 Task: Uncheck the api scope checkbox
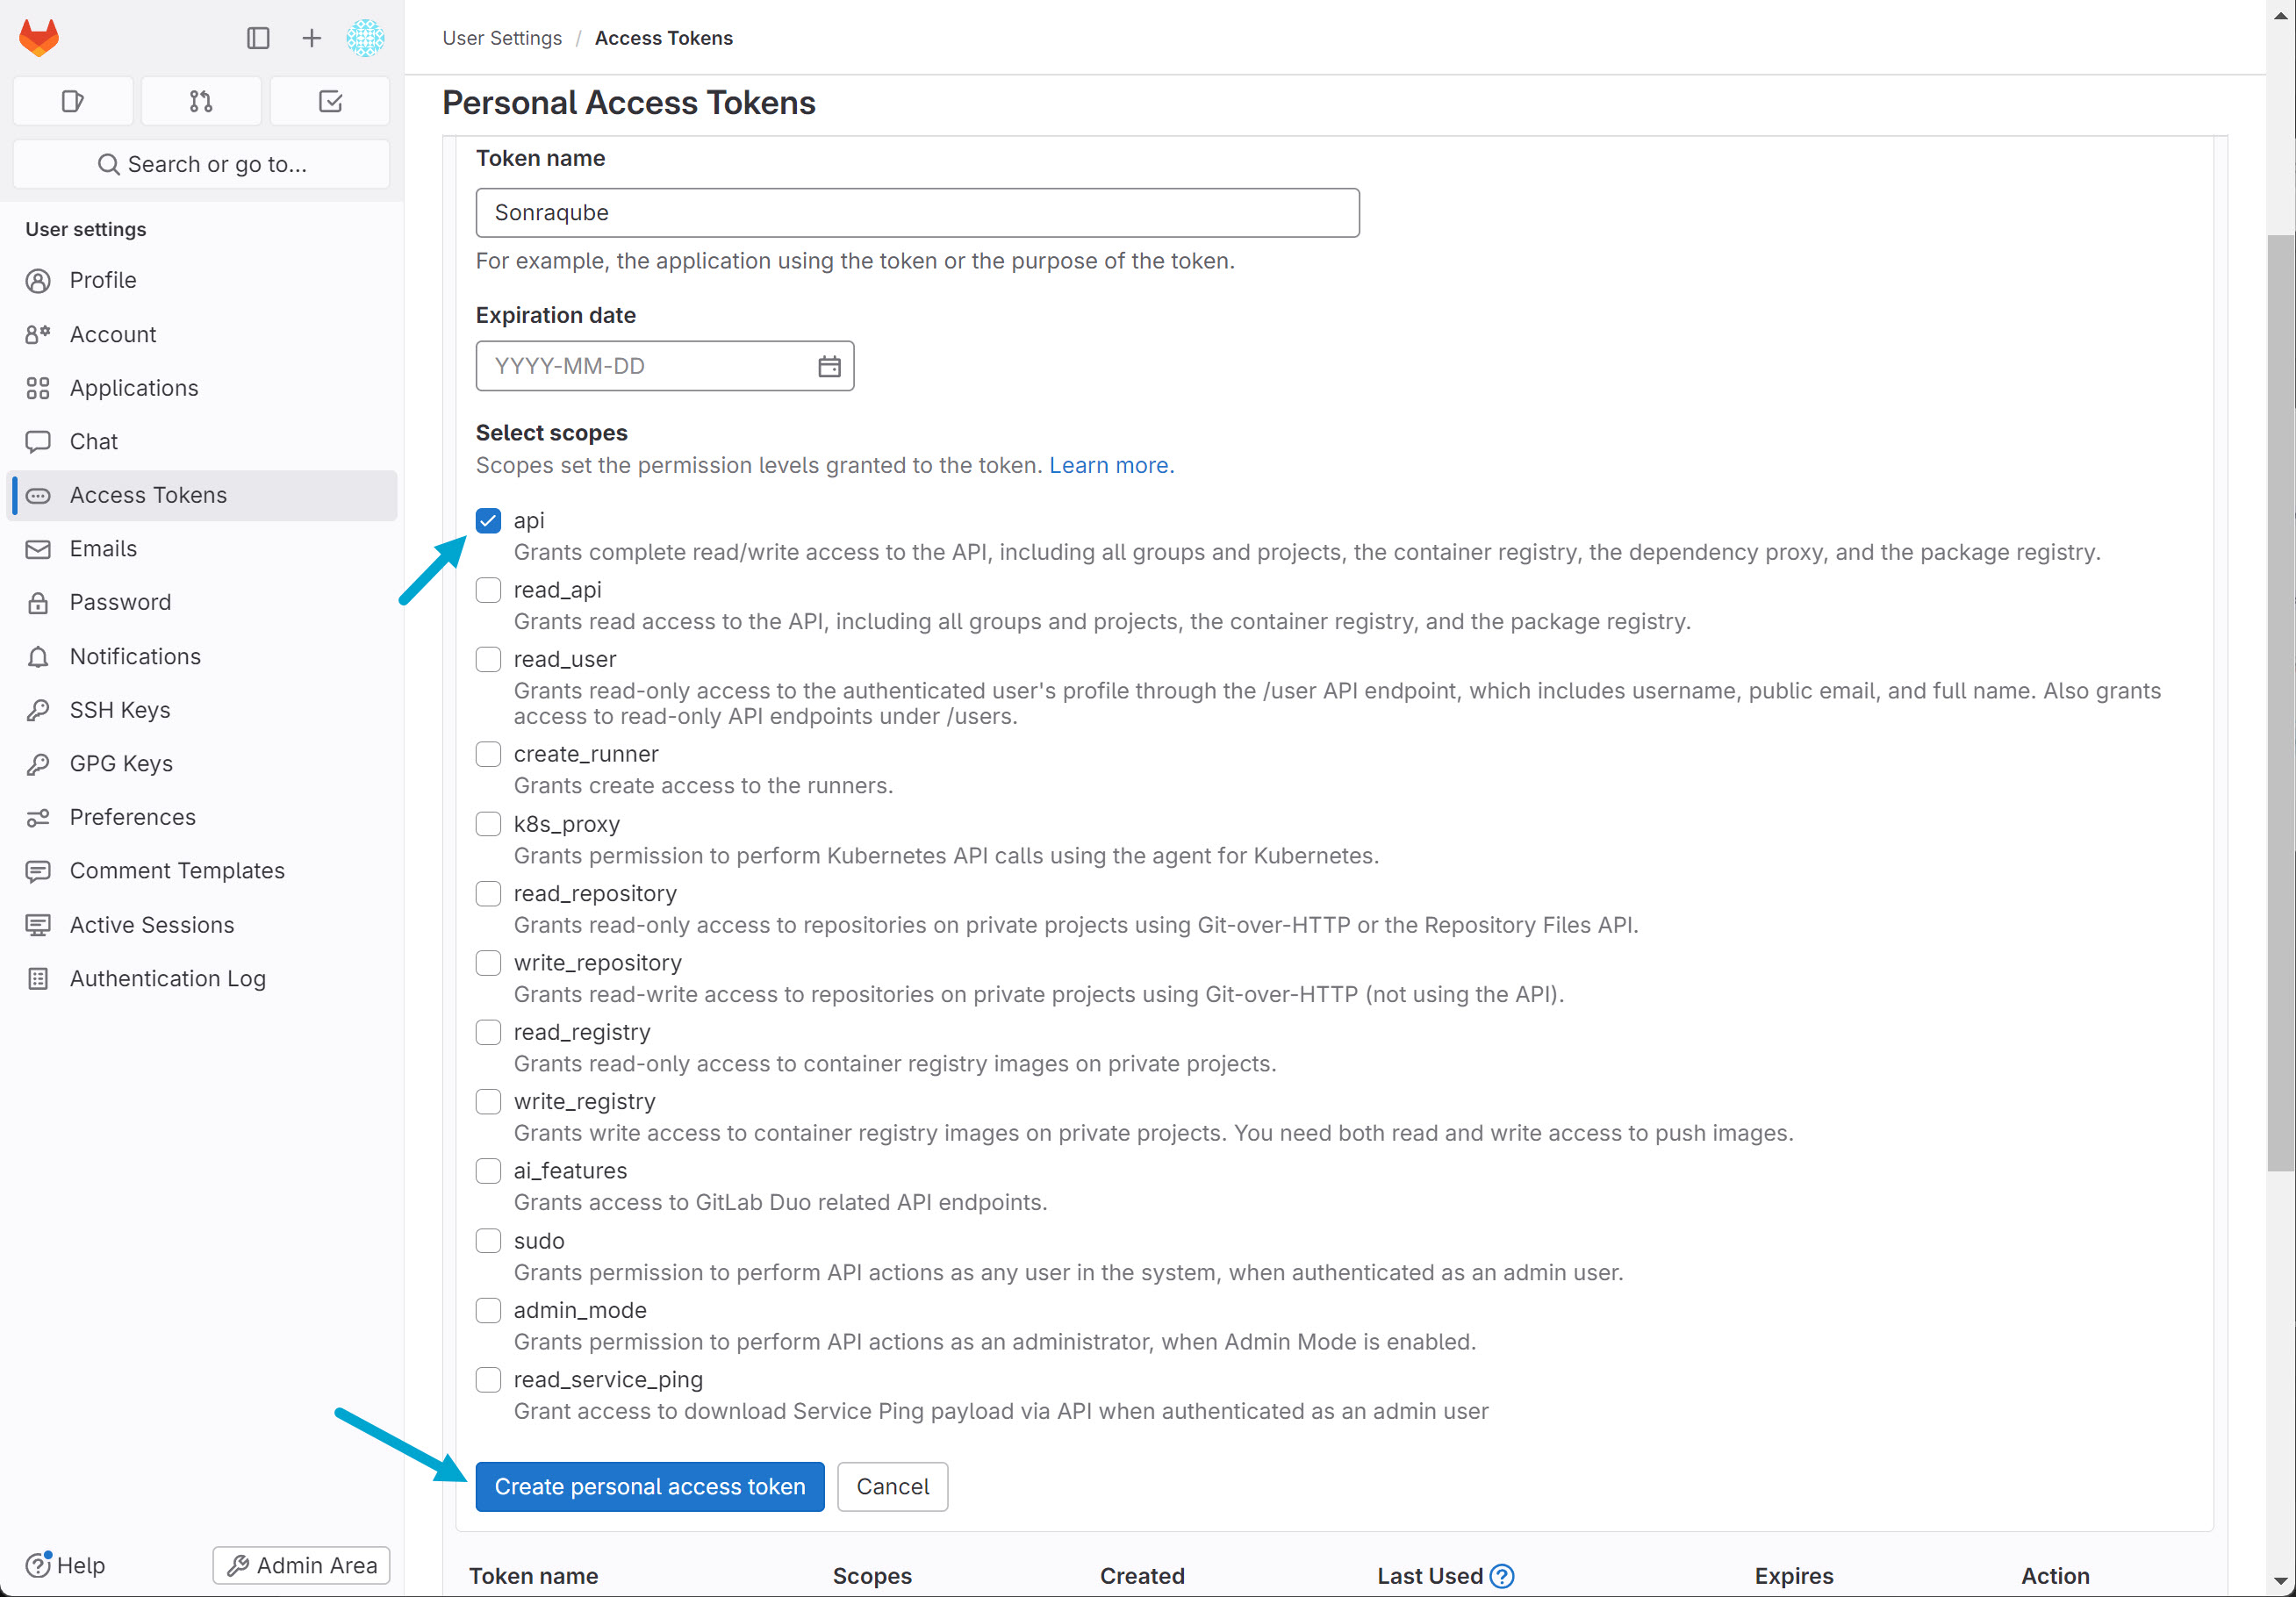pos(488,521)
